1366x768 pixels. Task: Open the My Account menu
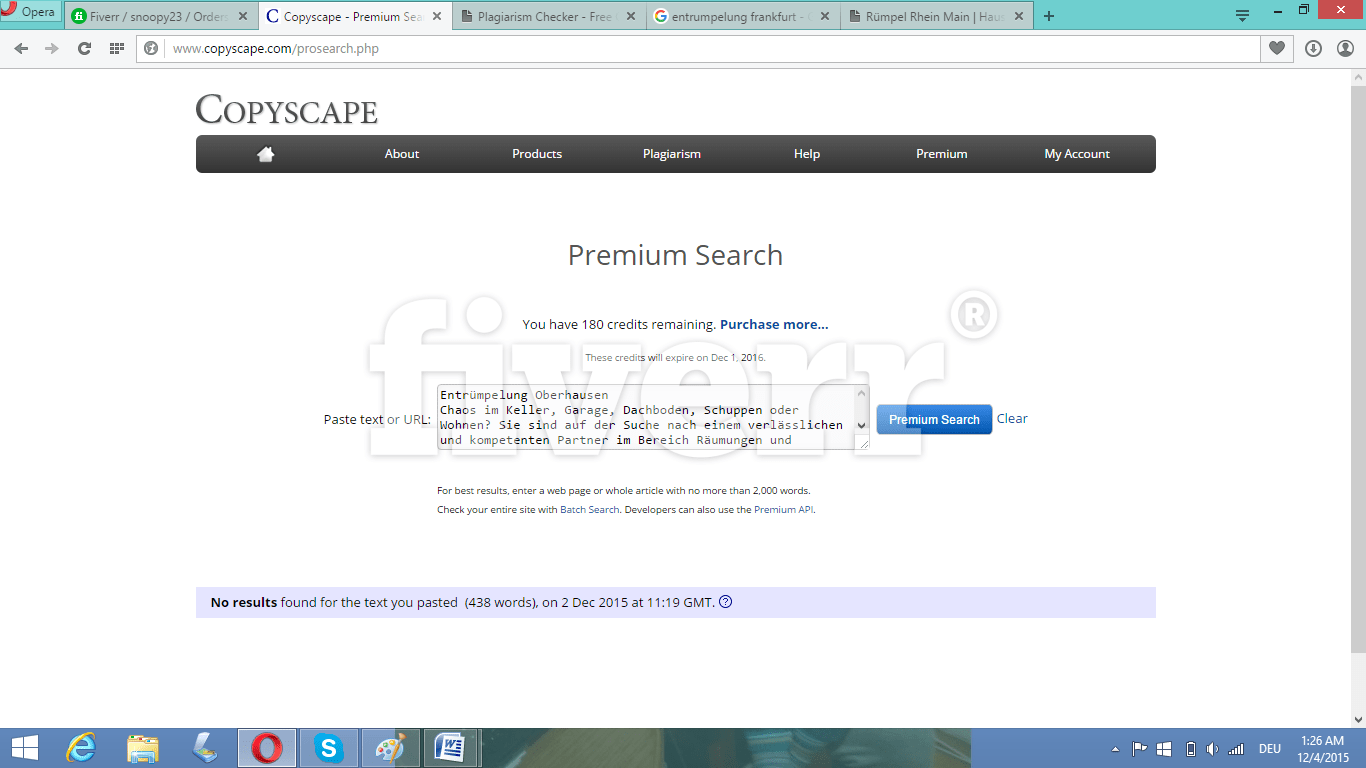[1077, 154]
